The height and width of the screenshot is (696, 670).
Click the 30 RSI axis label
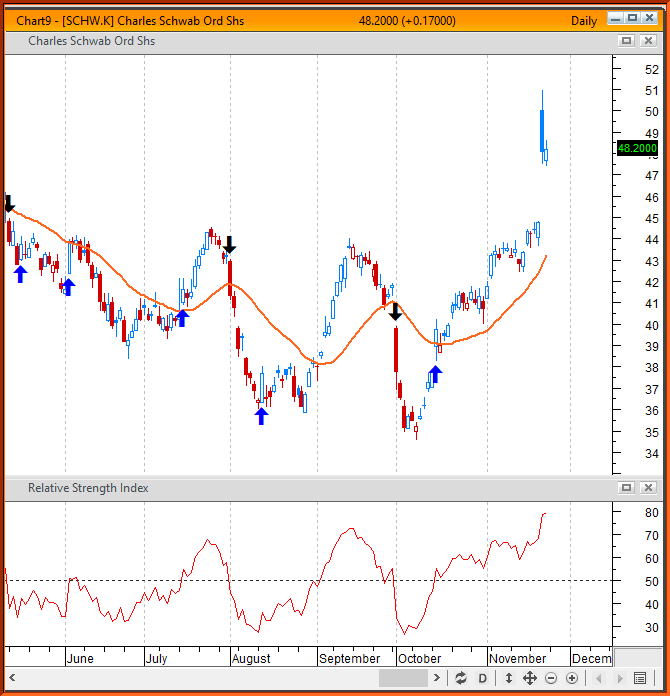[x=652, y=628]
